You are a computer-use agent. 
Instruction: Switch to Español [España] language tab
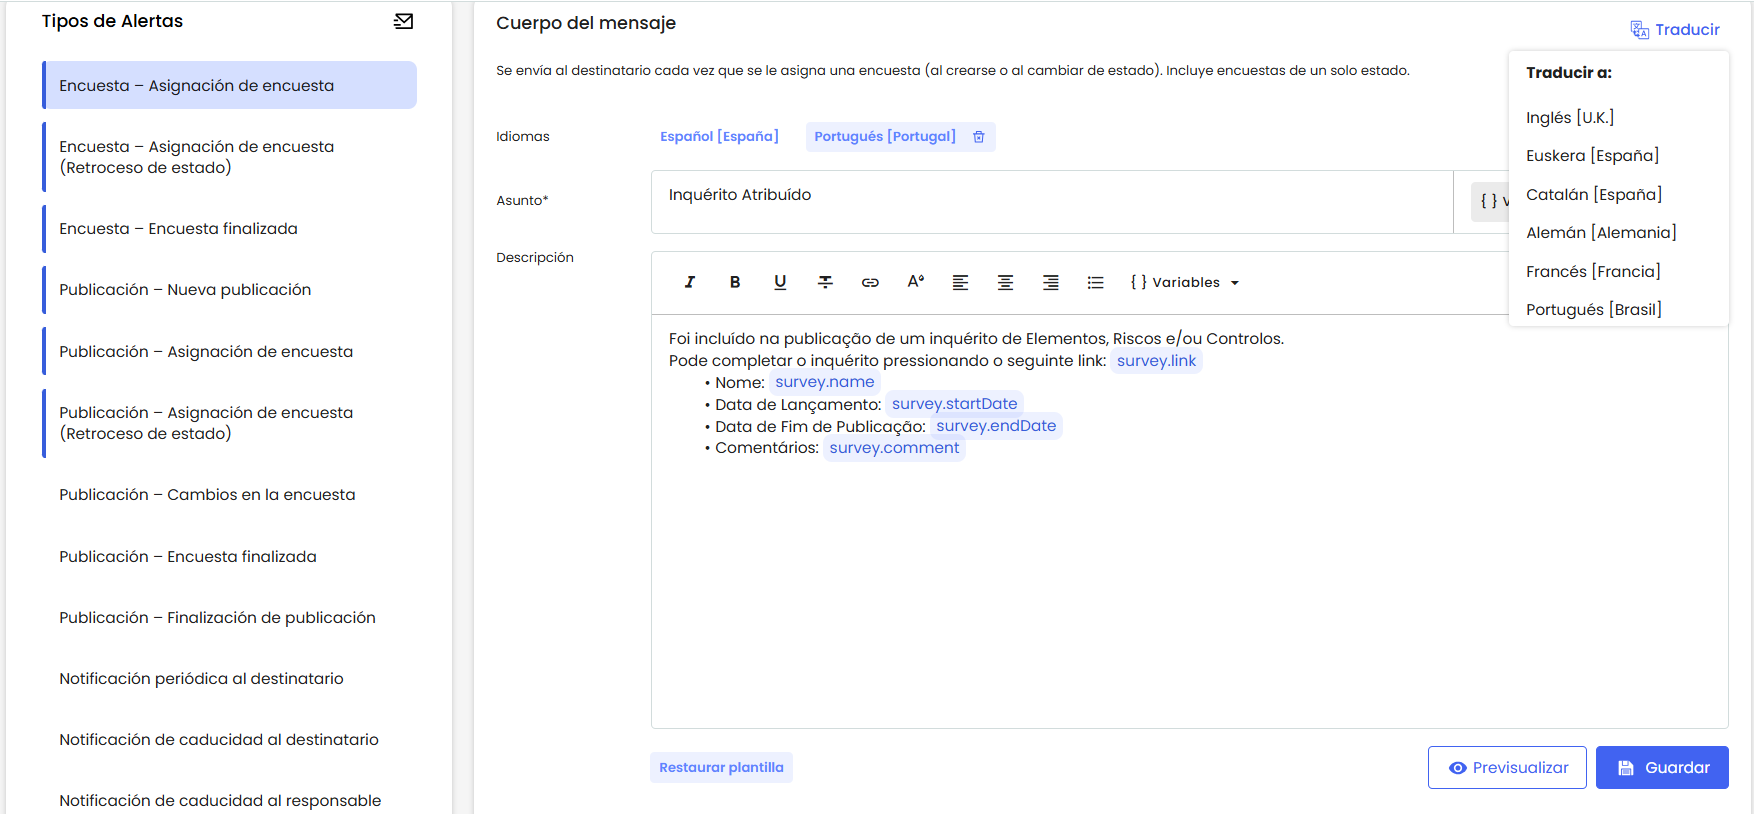(x=719, y=137)
